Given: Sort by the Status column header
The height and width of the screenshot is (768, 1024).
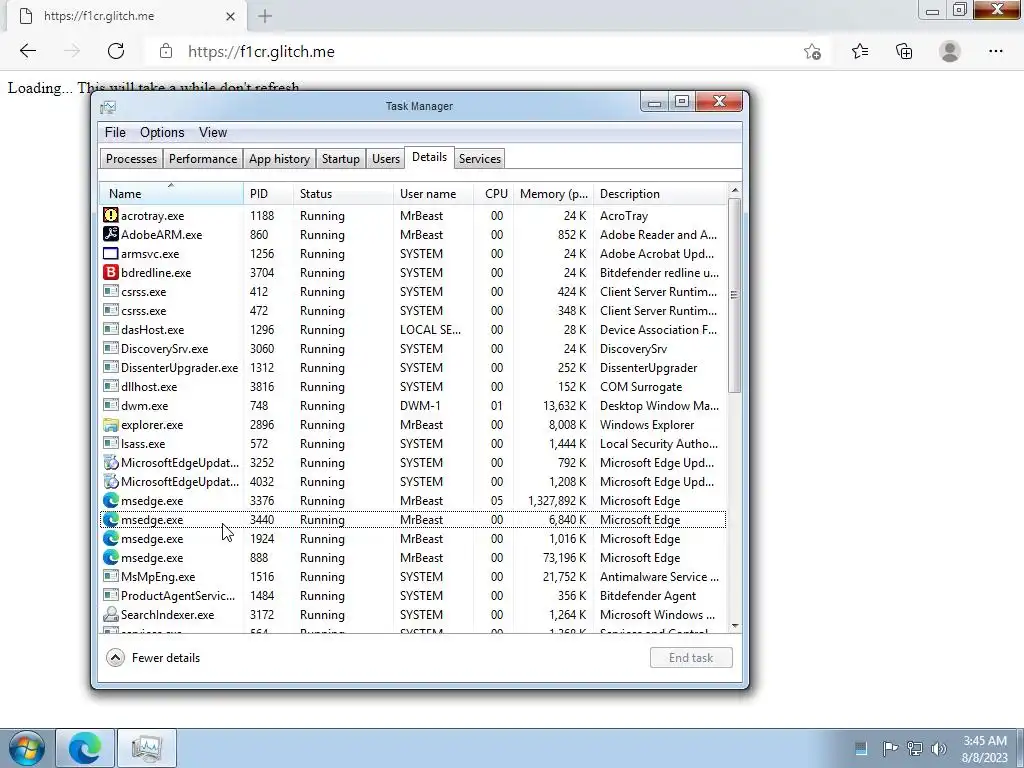Looking at the screenshot, I should tap(343, 194).
